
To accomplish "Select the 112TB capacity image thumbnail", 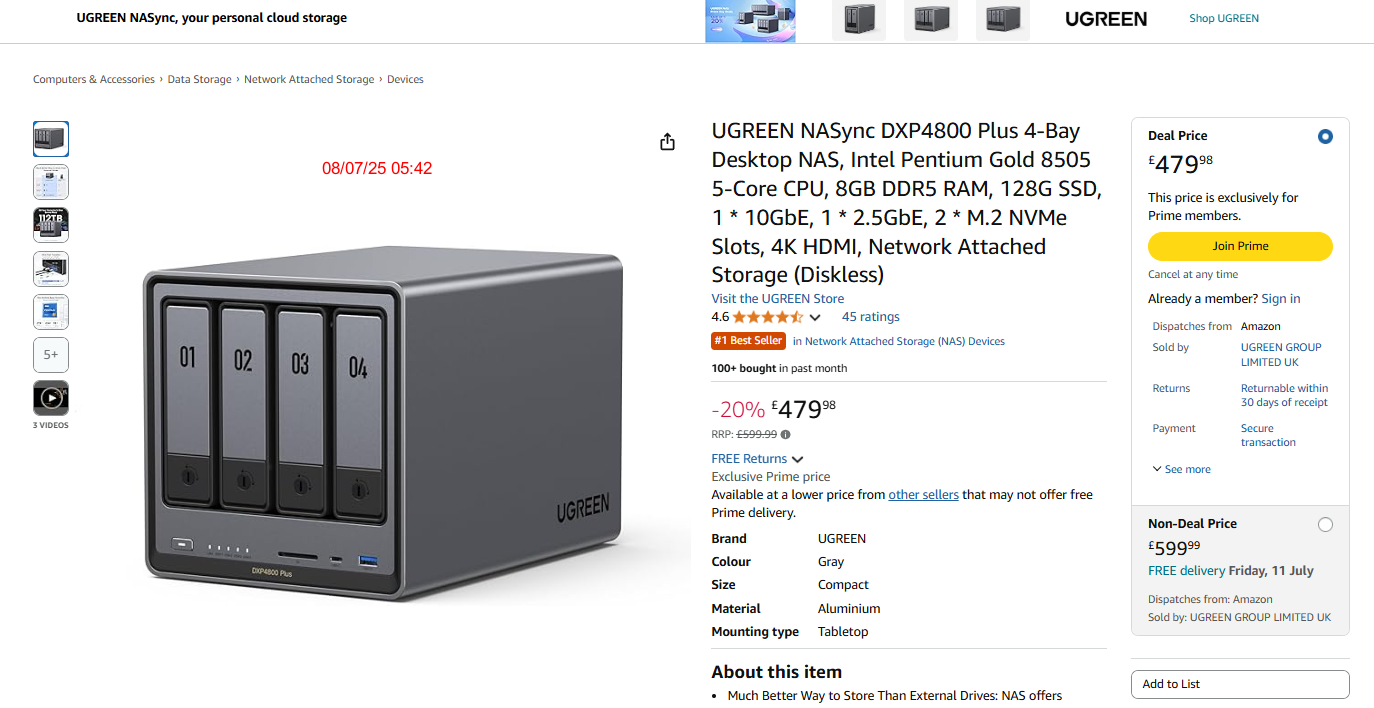I will coord(51,225).
